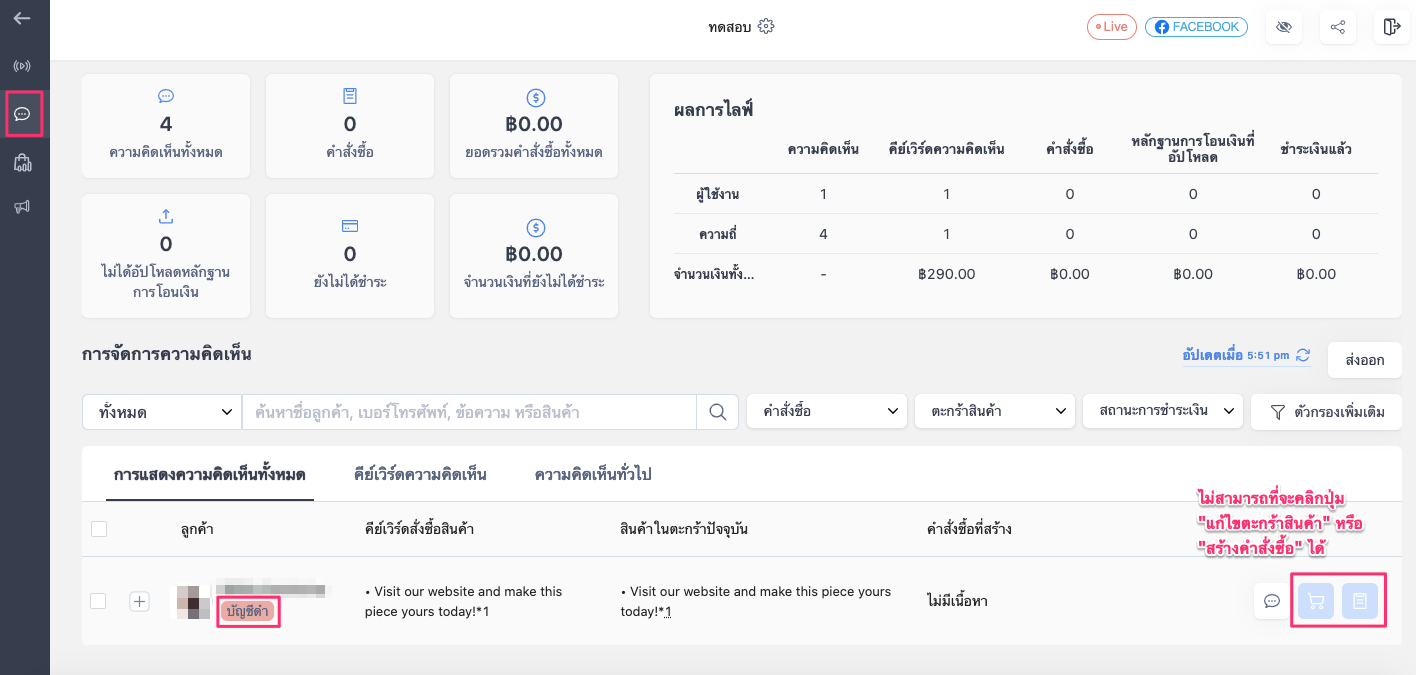Check the select-all header checkbox
The height and width of the screenshot is (675, 1416).
point(99,529)
